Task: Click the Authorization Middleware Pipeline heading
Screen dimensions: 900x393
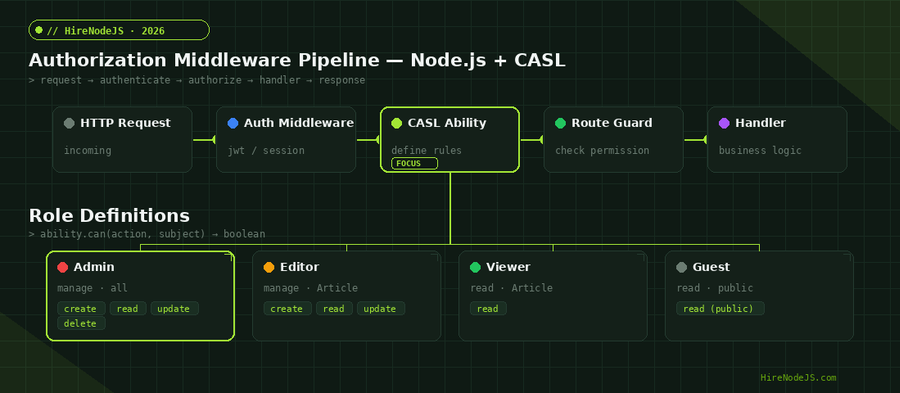Action: tap(297, 61)
